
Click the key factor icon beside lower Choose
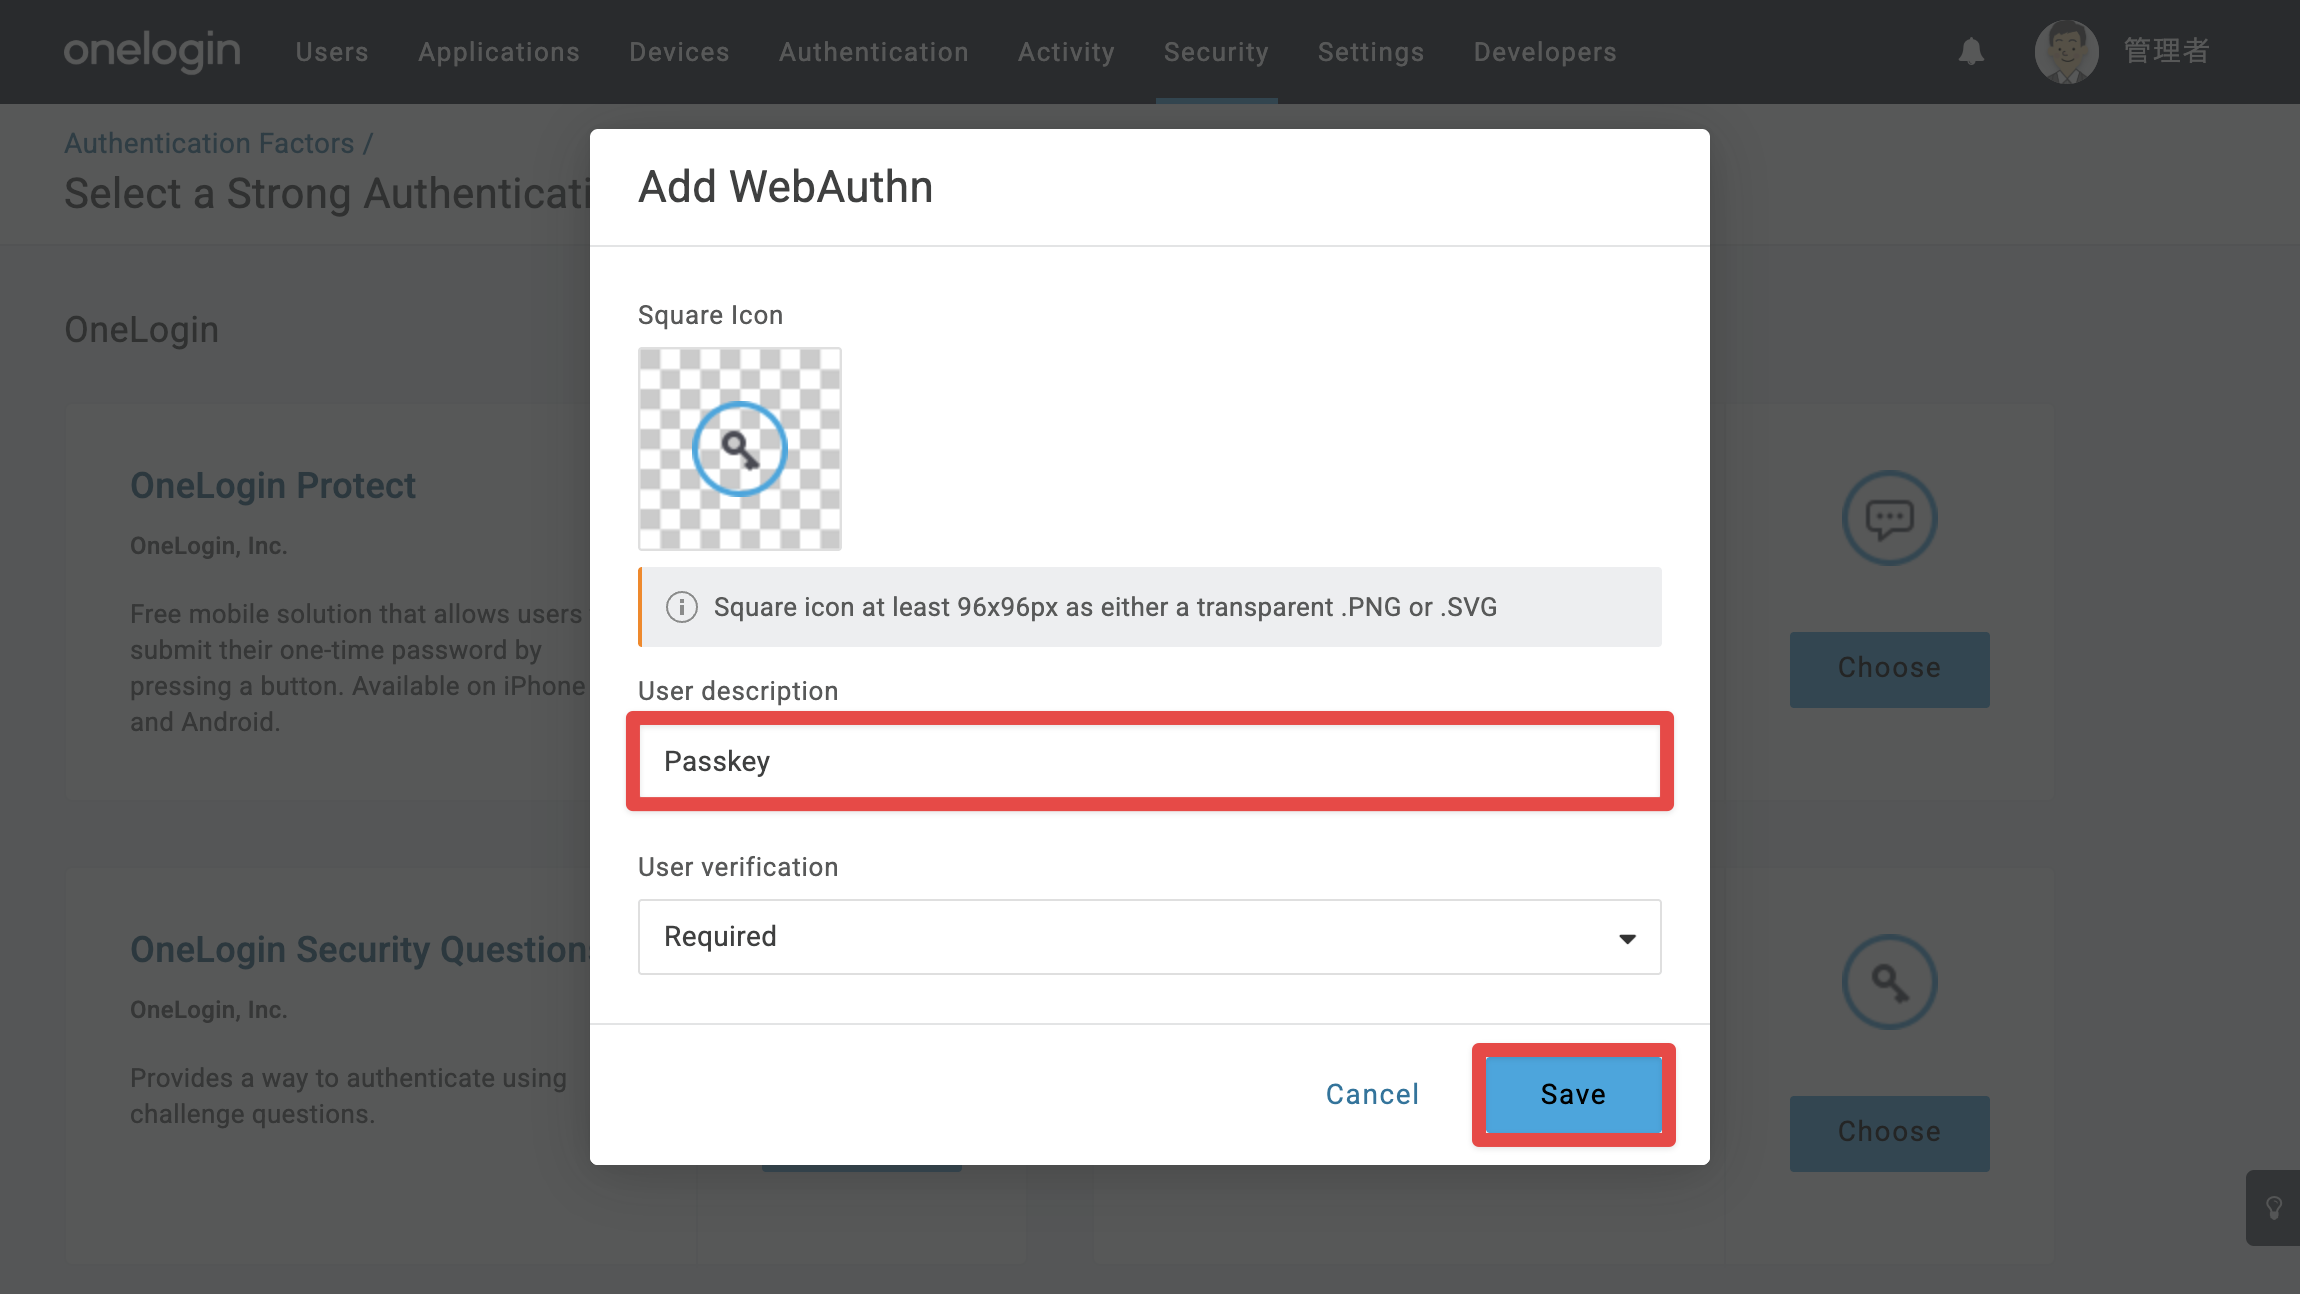[x=1889, y=982]
